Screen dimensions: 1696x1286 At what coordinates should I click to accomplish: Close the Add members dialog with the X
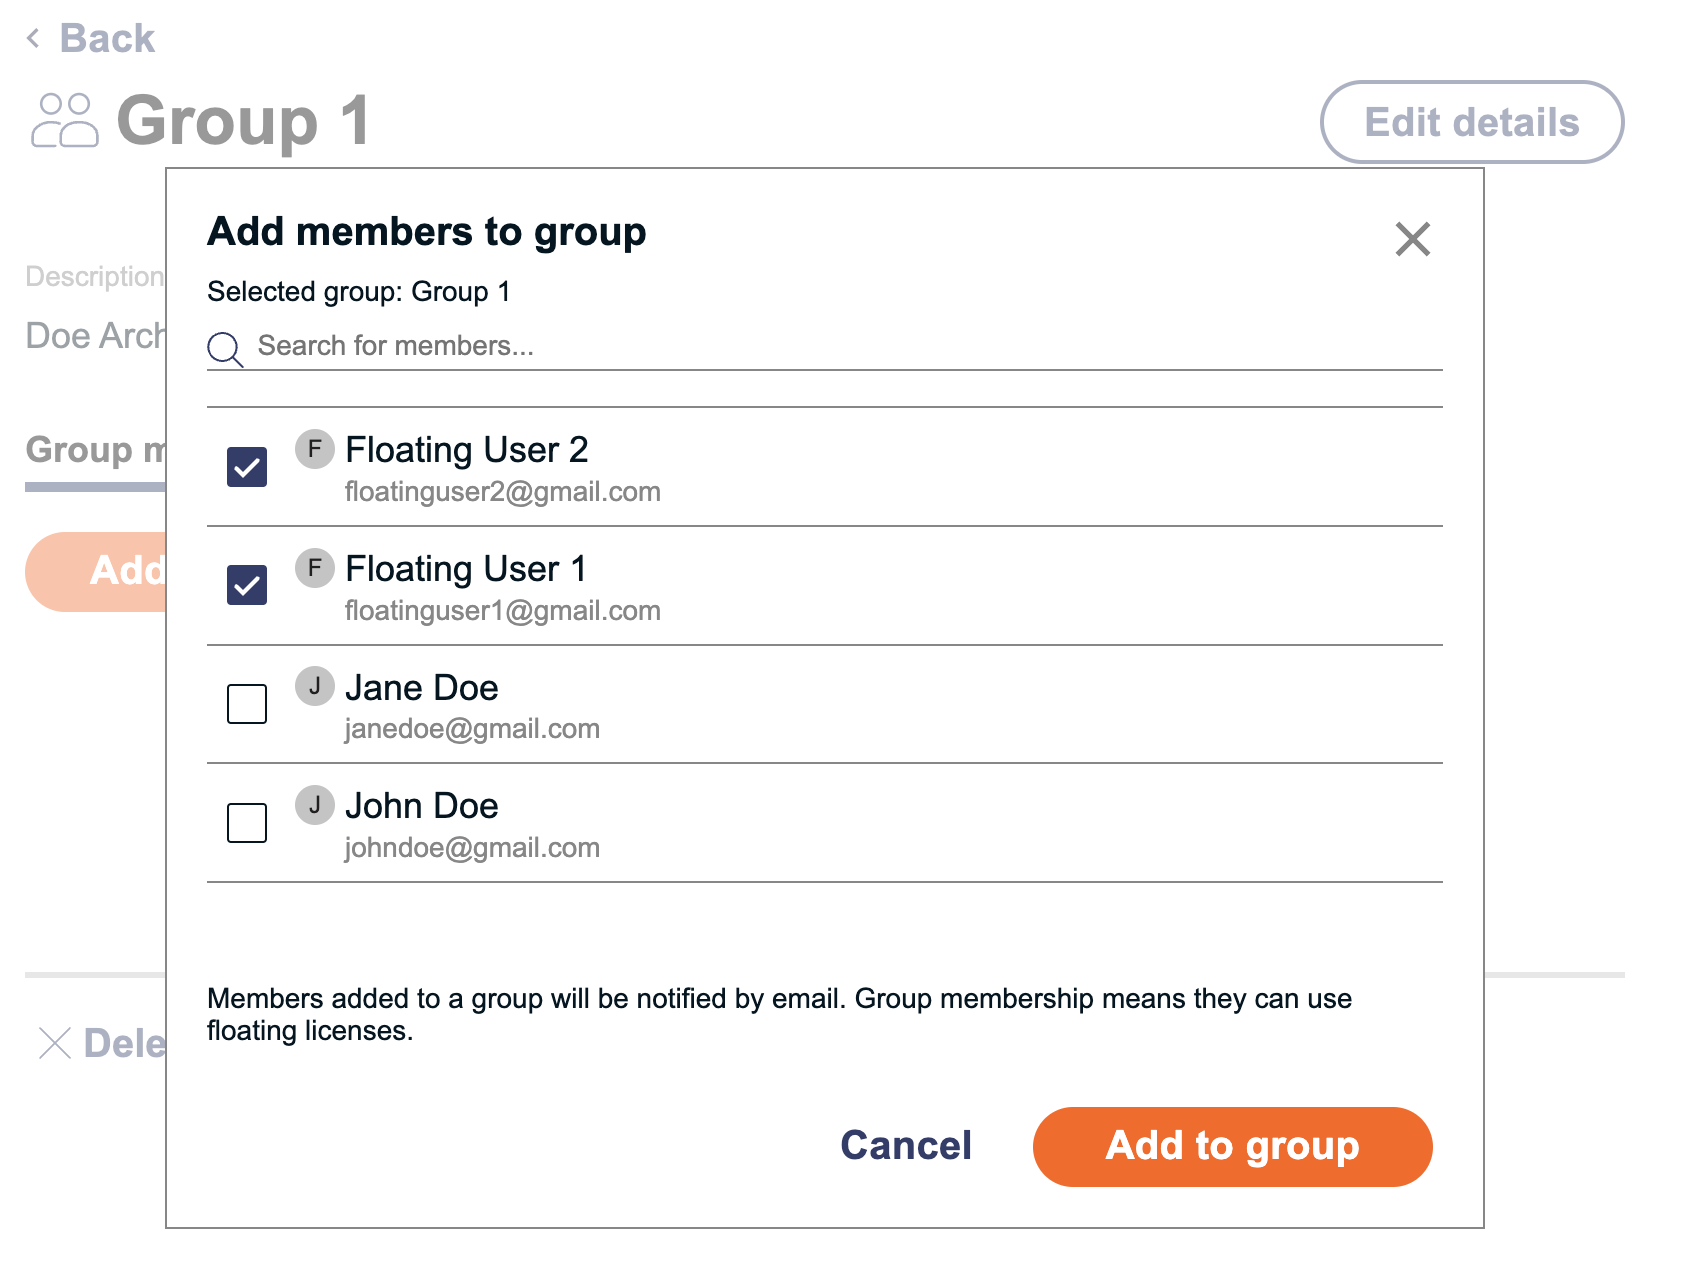(1413, 240)
